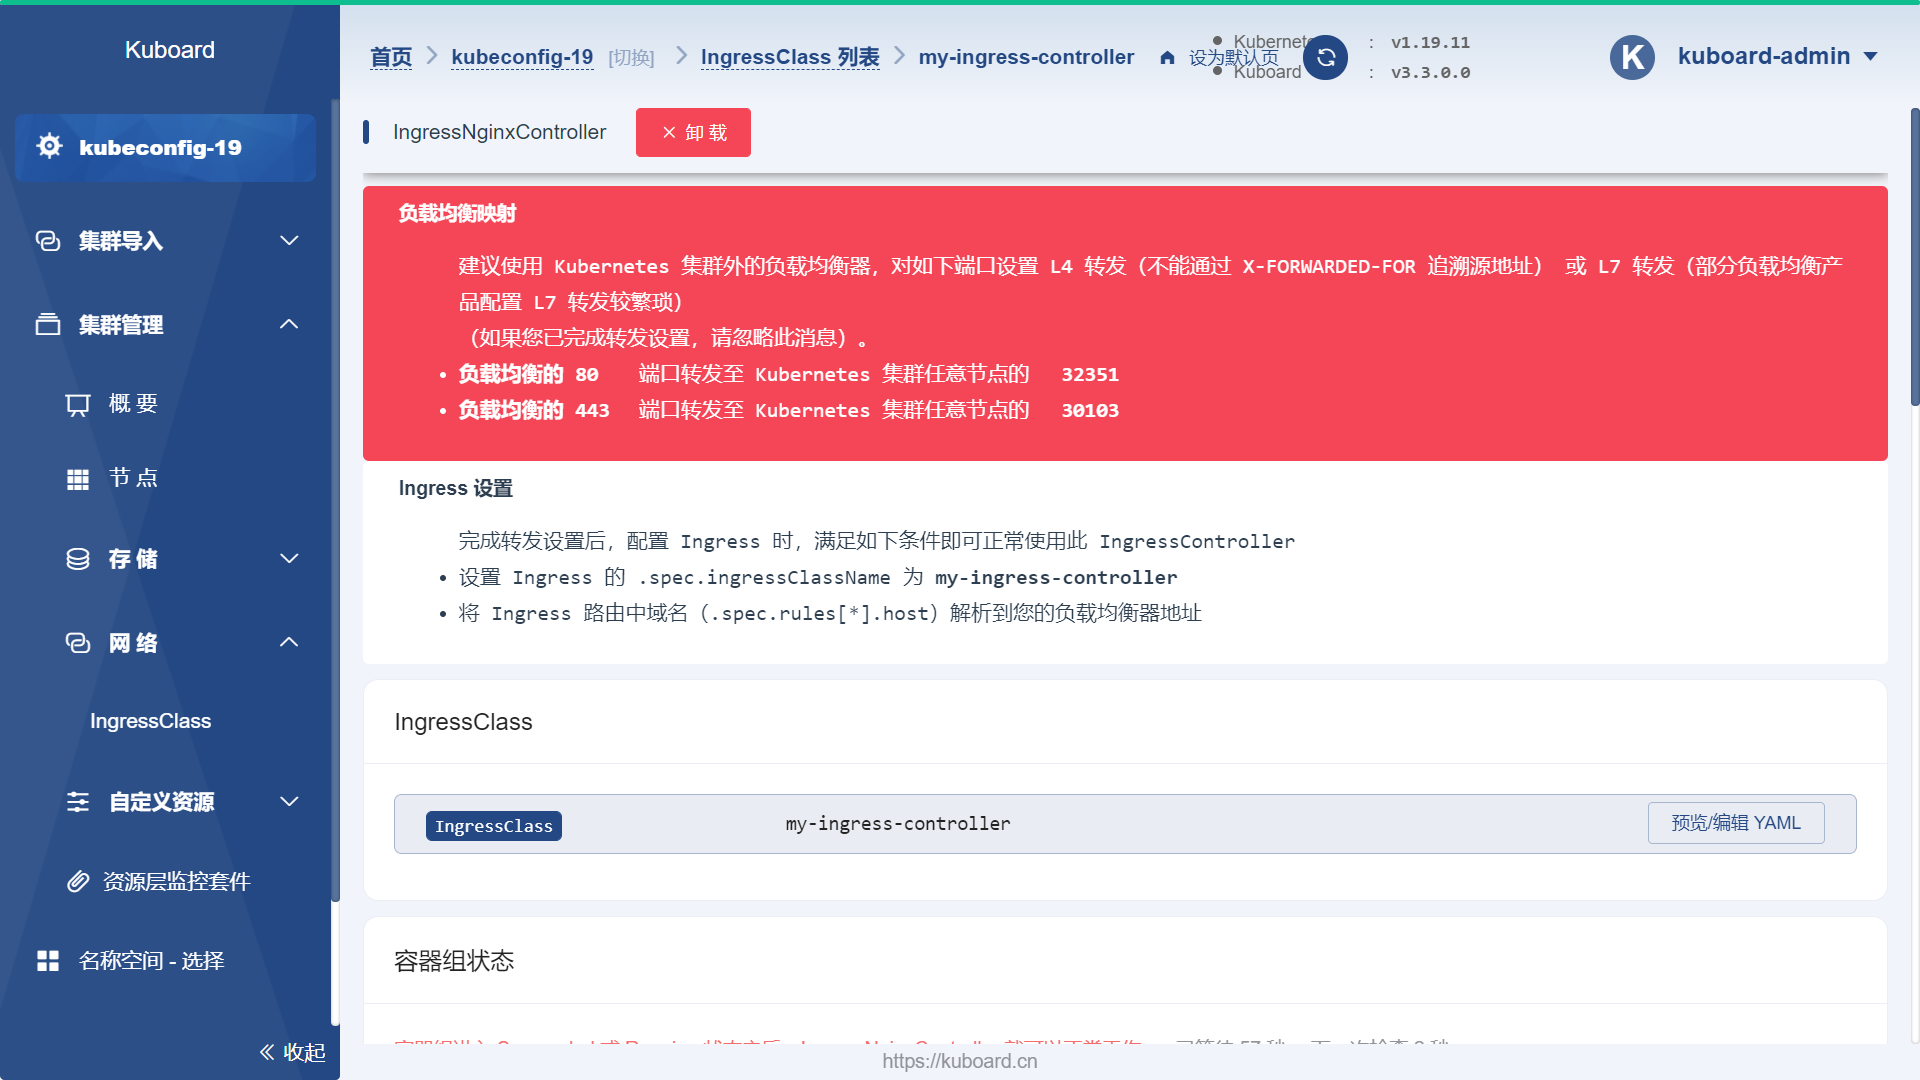
Task: Click the double-chevron collapse icon beside 收起
Action: tap(267, 1052)
